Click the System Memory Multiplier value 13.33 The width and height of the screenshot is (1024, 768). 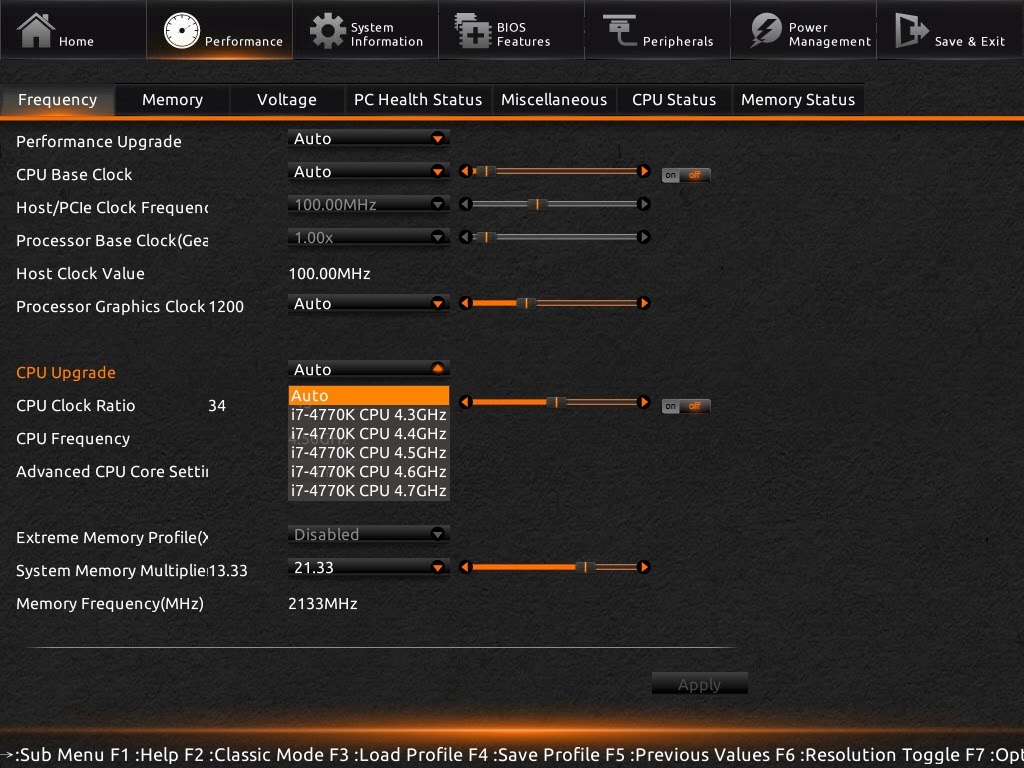point(228,571)
